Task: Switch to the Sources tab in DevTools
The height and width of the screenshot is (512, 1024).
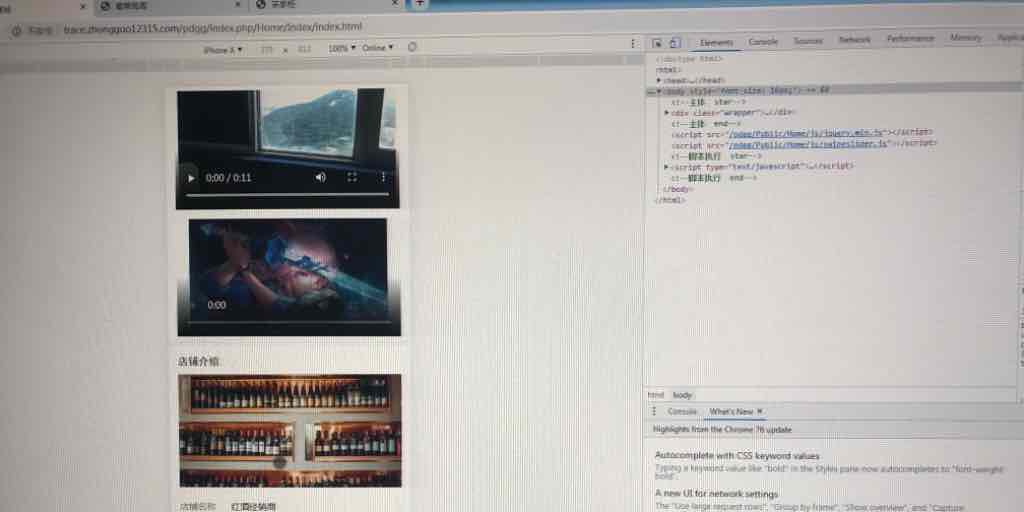Action: (x=808, y=41)
